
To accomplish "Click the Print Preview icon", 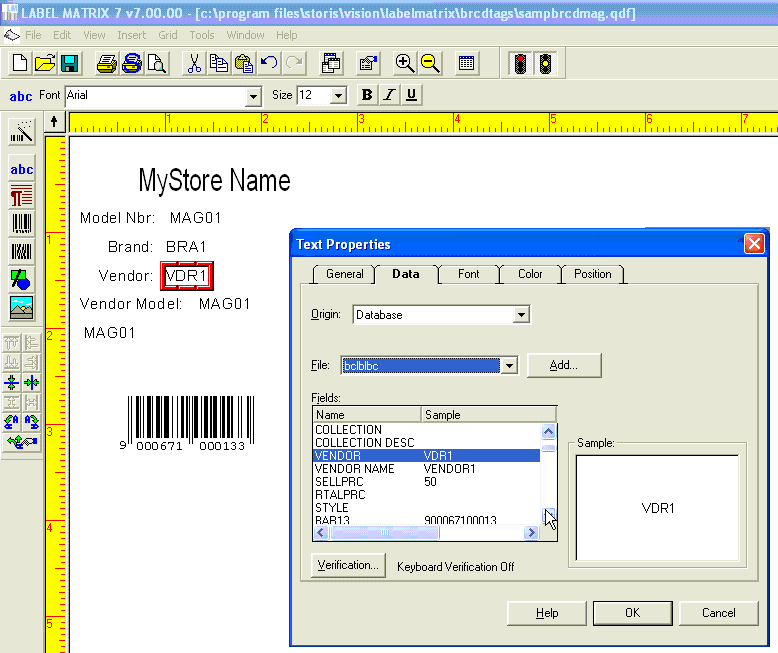I will pyautogui.click(x=157, y=64).
